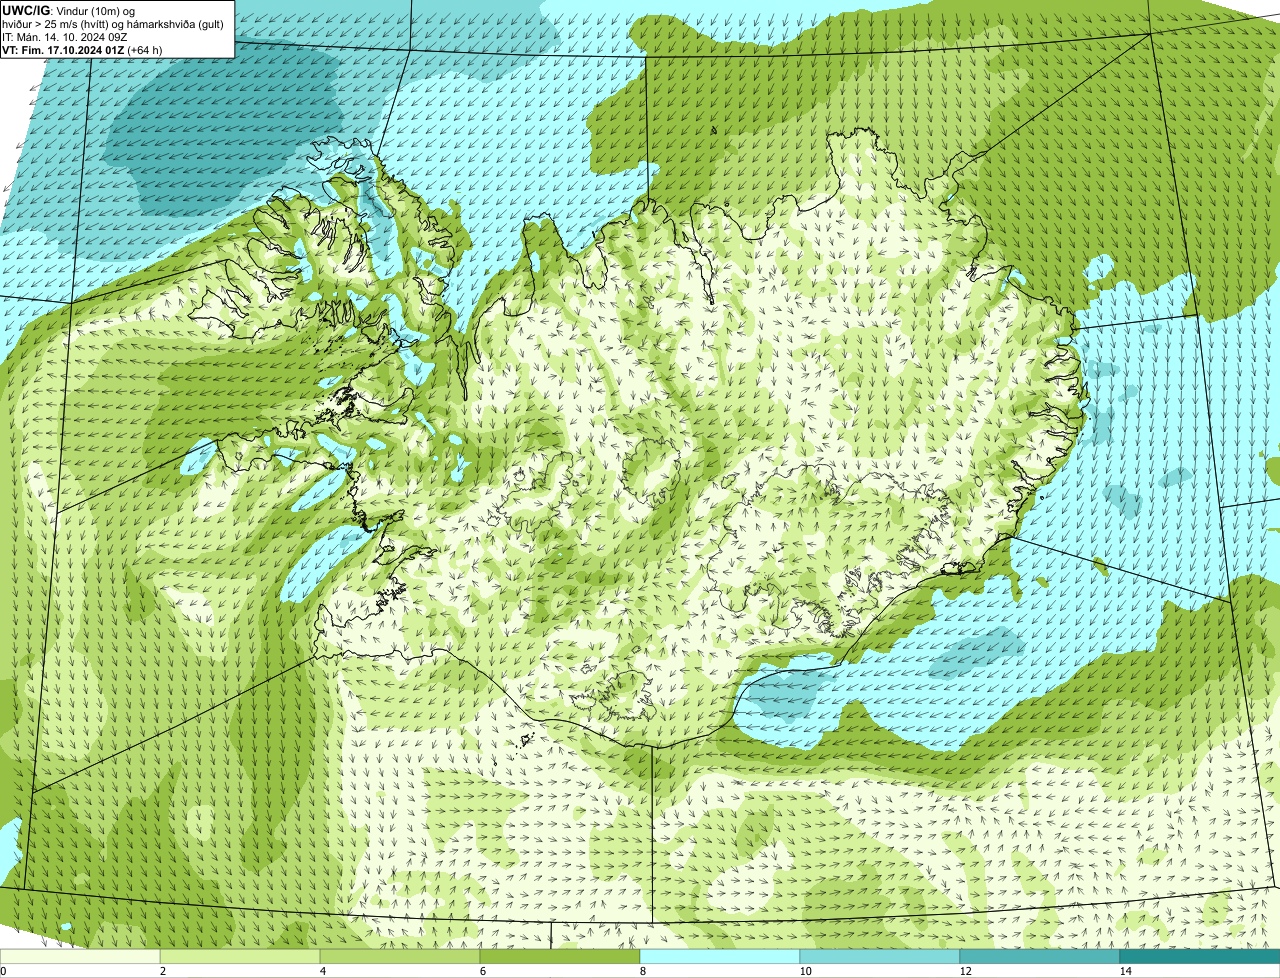Click the 0–2 m/s pale yellow legend swatch

[x=80, y=957]
